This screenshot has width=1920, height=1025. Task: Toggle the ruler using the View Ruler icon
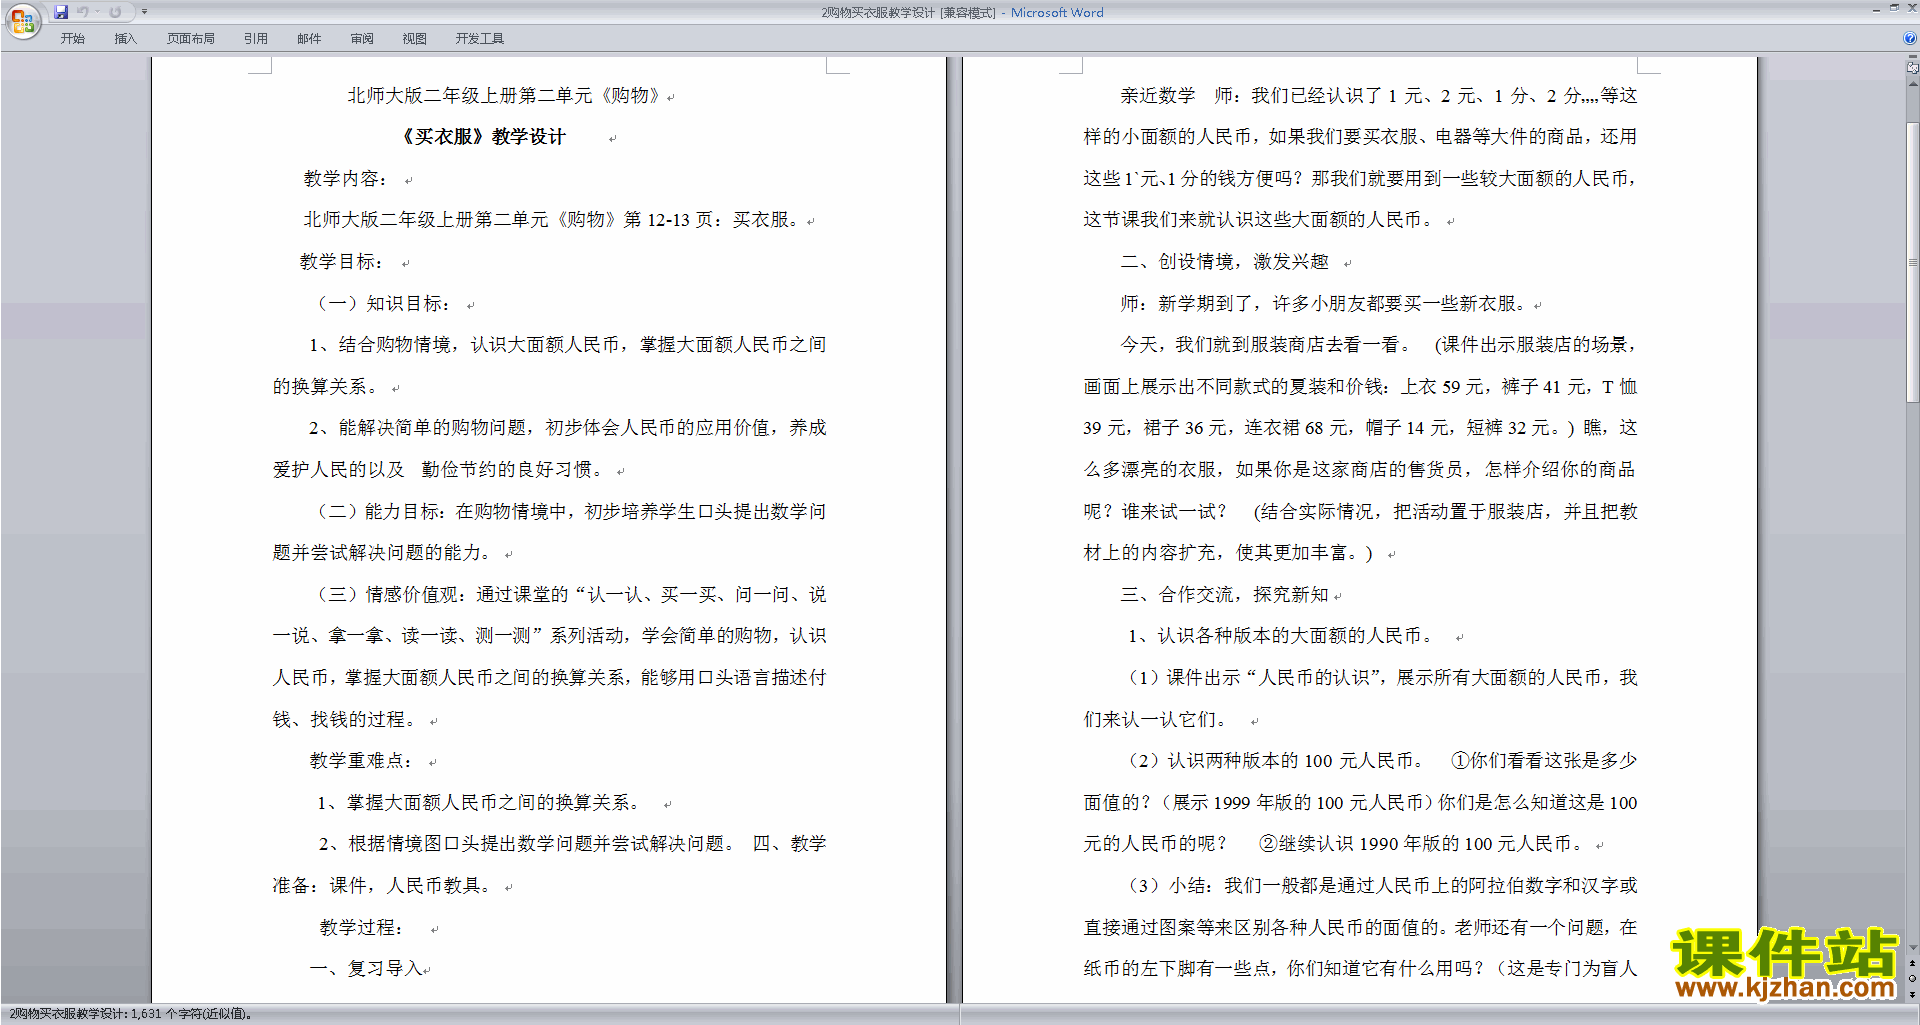tap(1912, 68)
